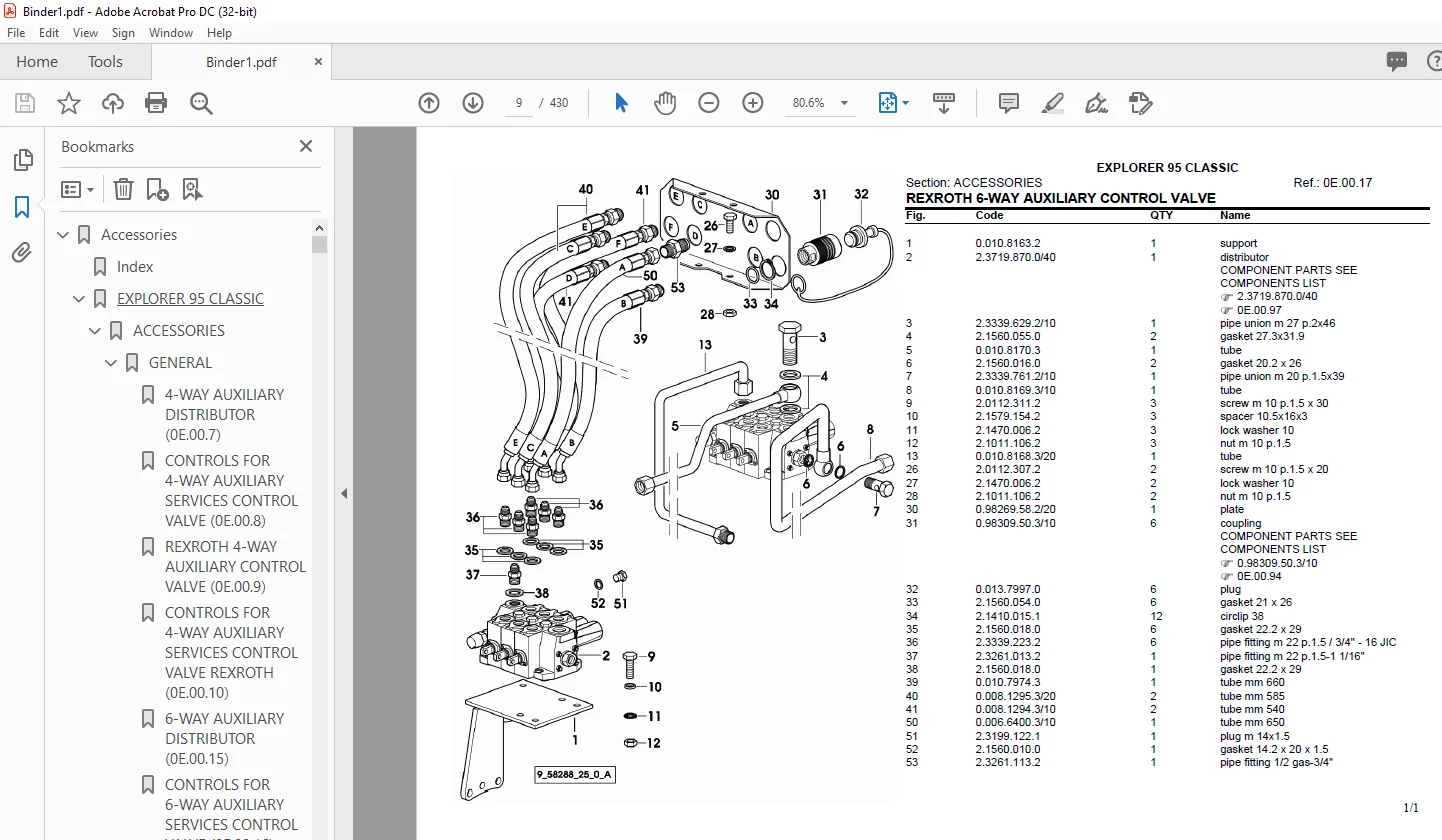Click the scrolling mode keyboard icon
This screenshot has height=840, width=1442.
coord(945,103)
